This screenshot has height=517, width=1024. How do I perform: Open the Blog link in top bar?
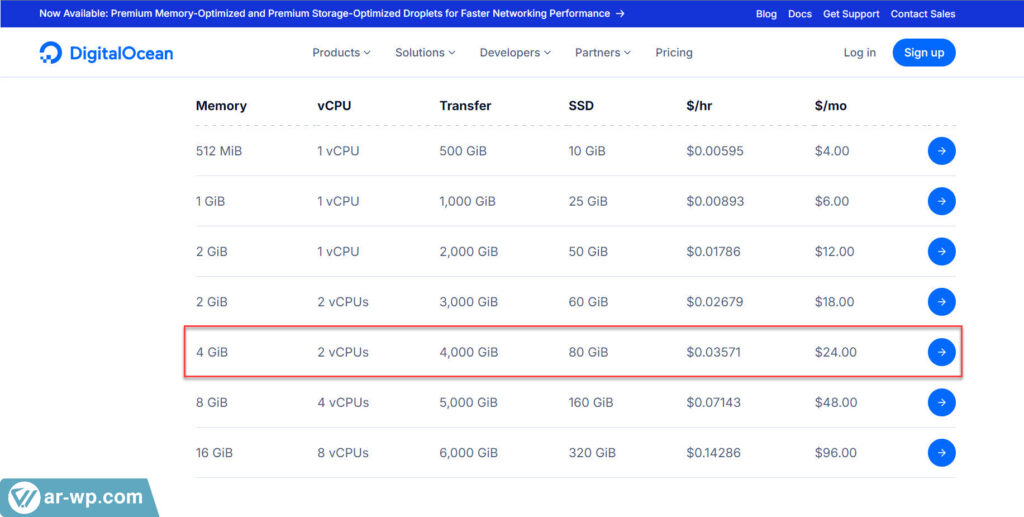(x=766, y=14)
